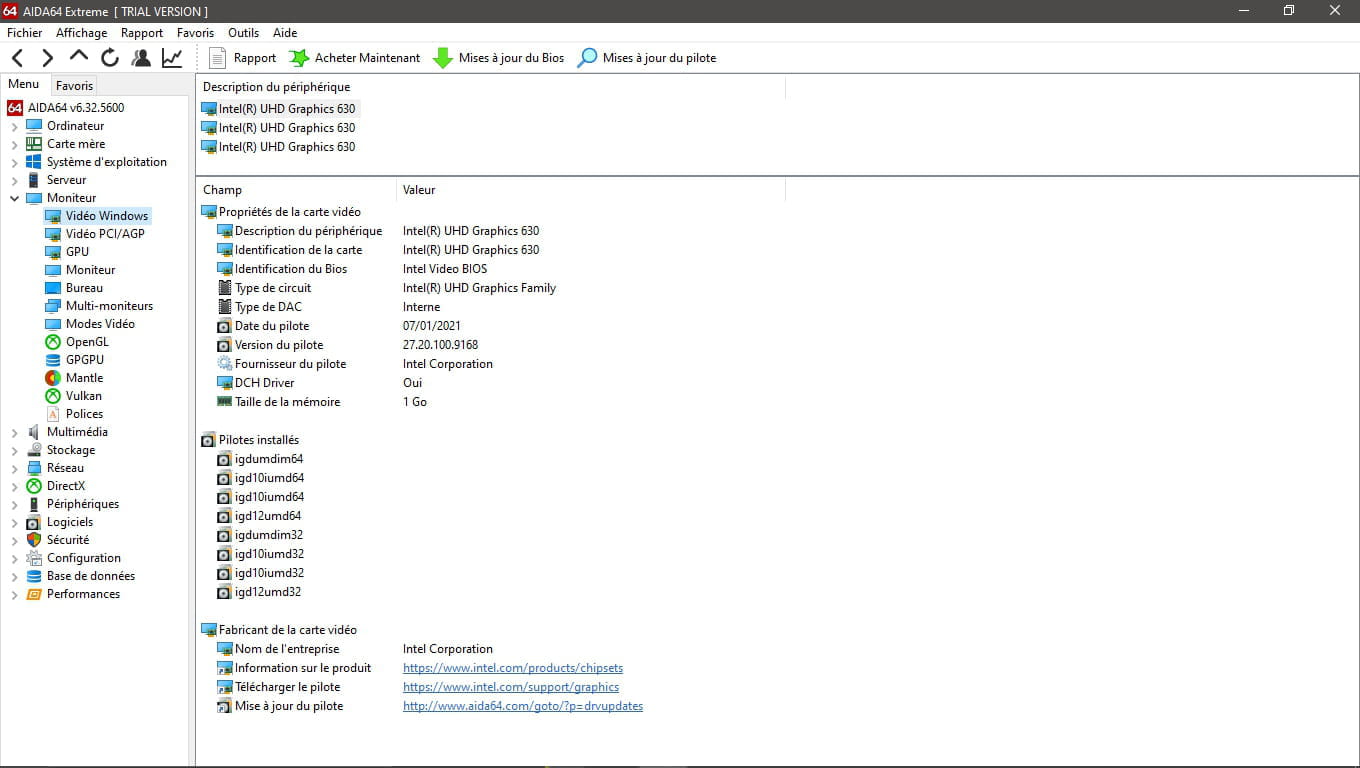The image size is (1360, 768).
Task: Click Acheter Maintenant in the toolbar
Action: pos(355,58)
